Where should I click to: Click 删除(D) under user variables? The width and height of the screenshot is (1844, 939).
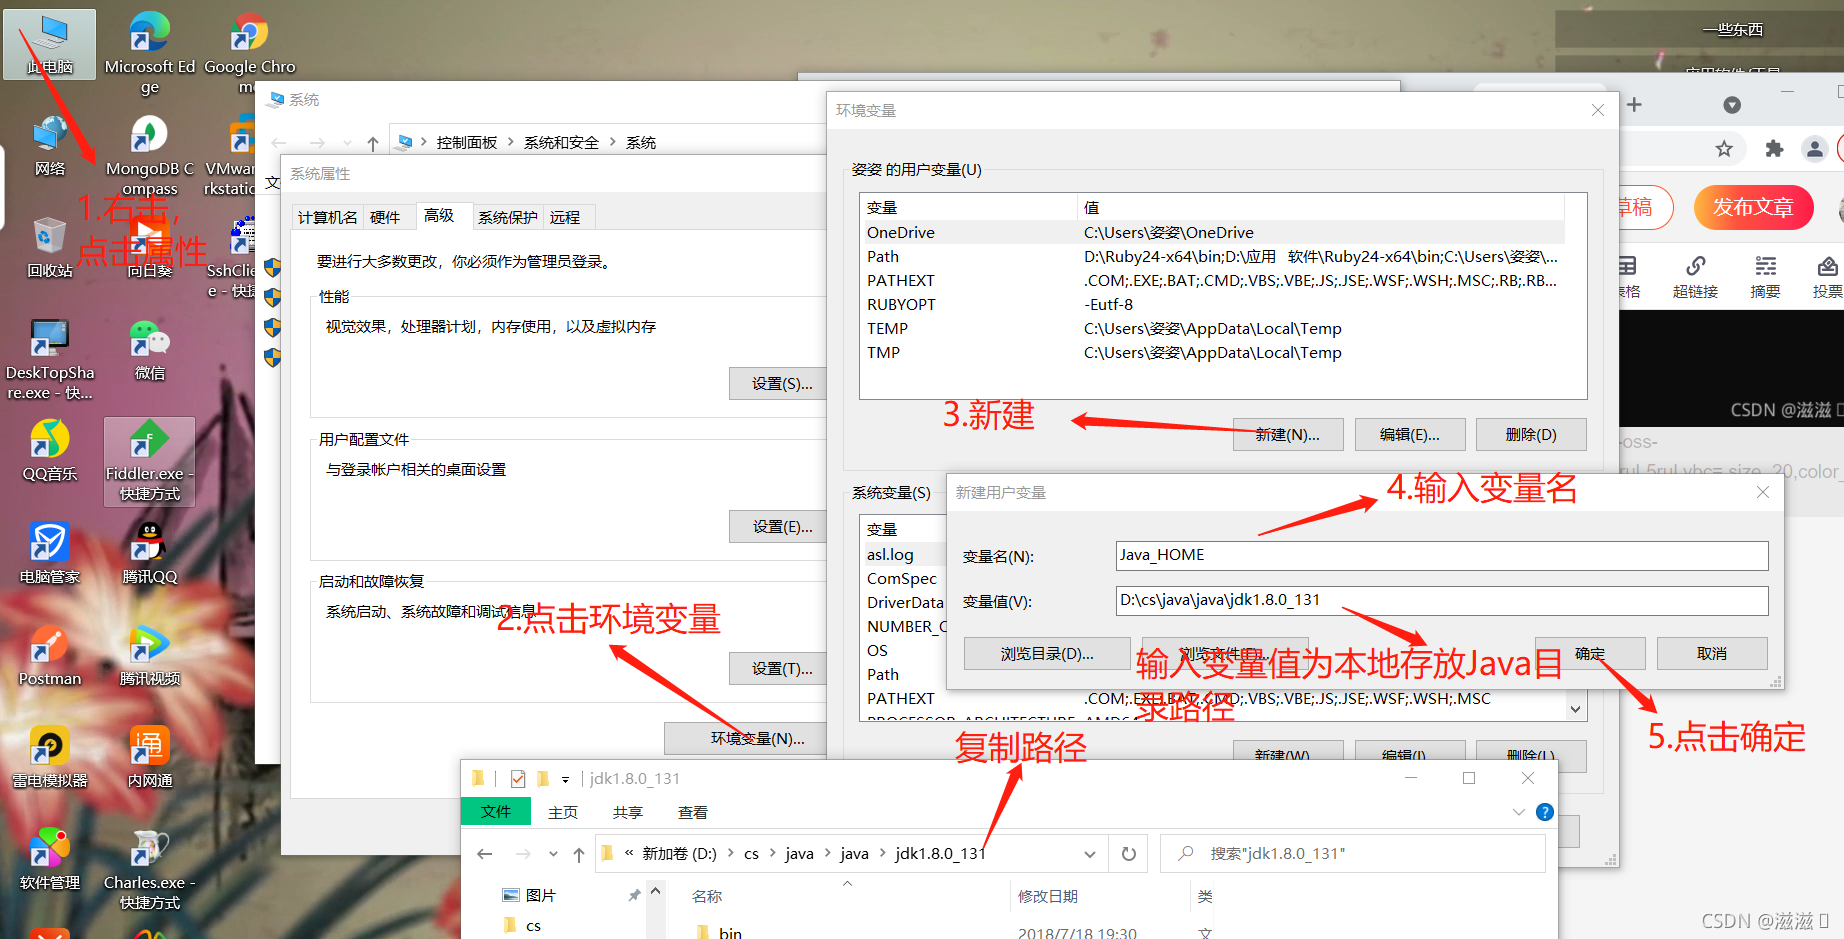click(x=1532, y=435)
